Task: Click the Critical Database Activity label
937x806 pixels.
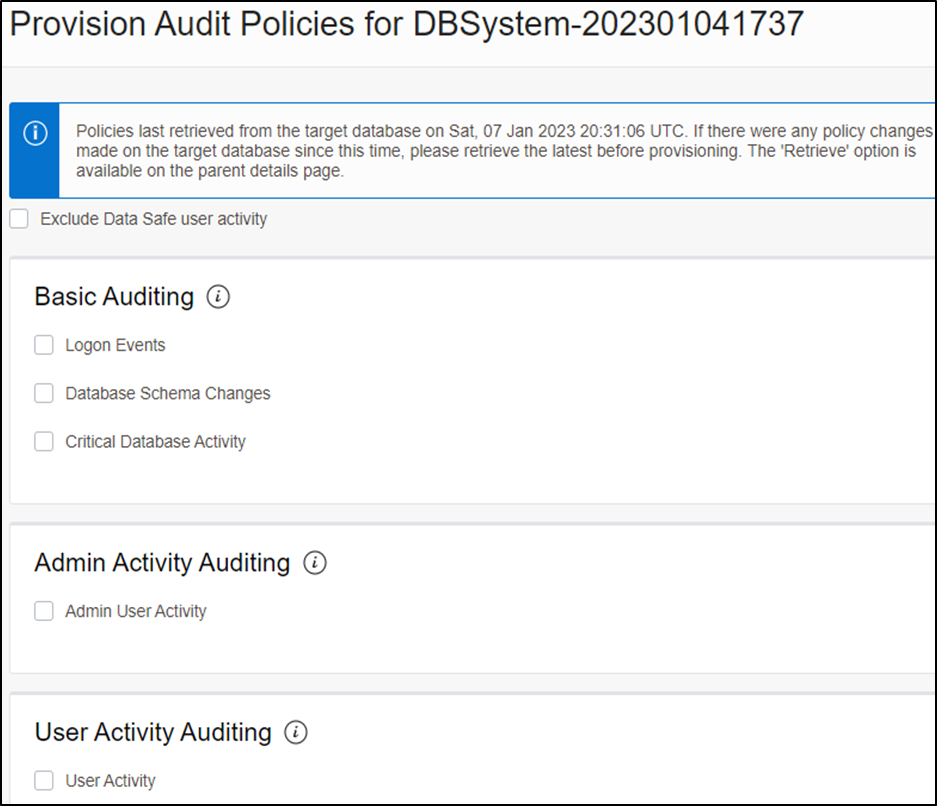Action: coord(155,442)
